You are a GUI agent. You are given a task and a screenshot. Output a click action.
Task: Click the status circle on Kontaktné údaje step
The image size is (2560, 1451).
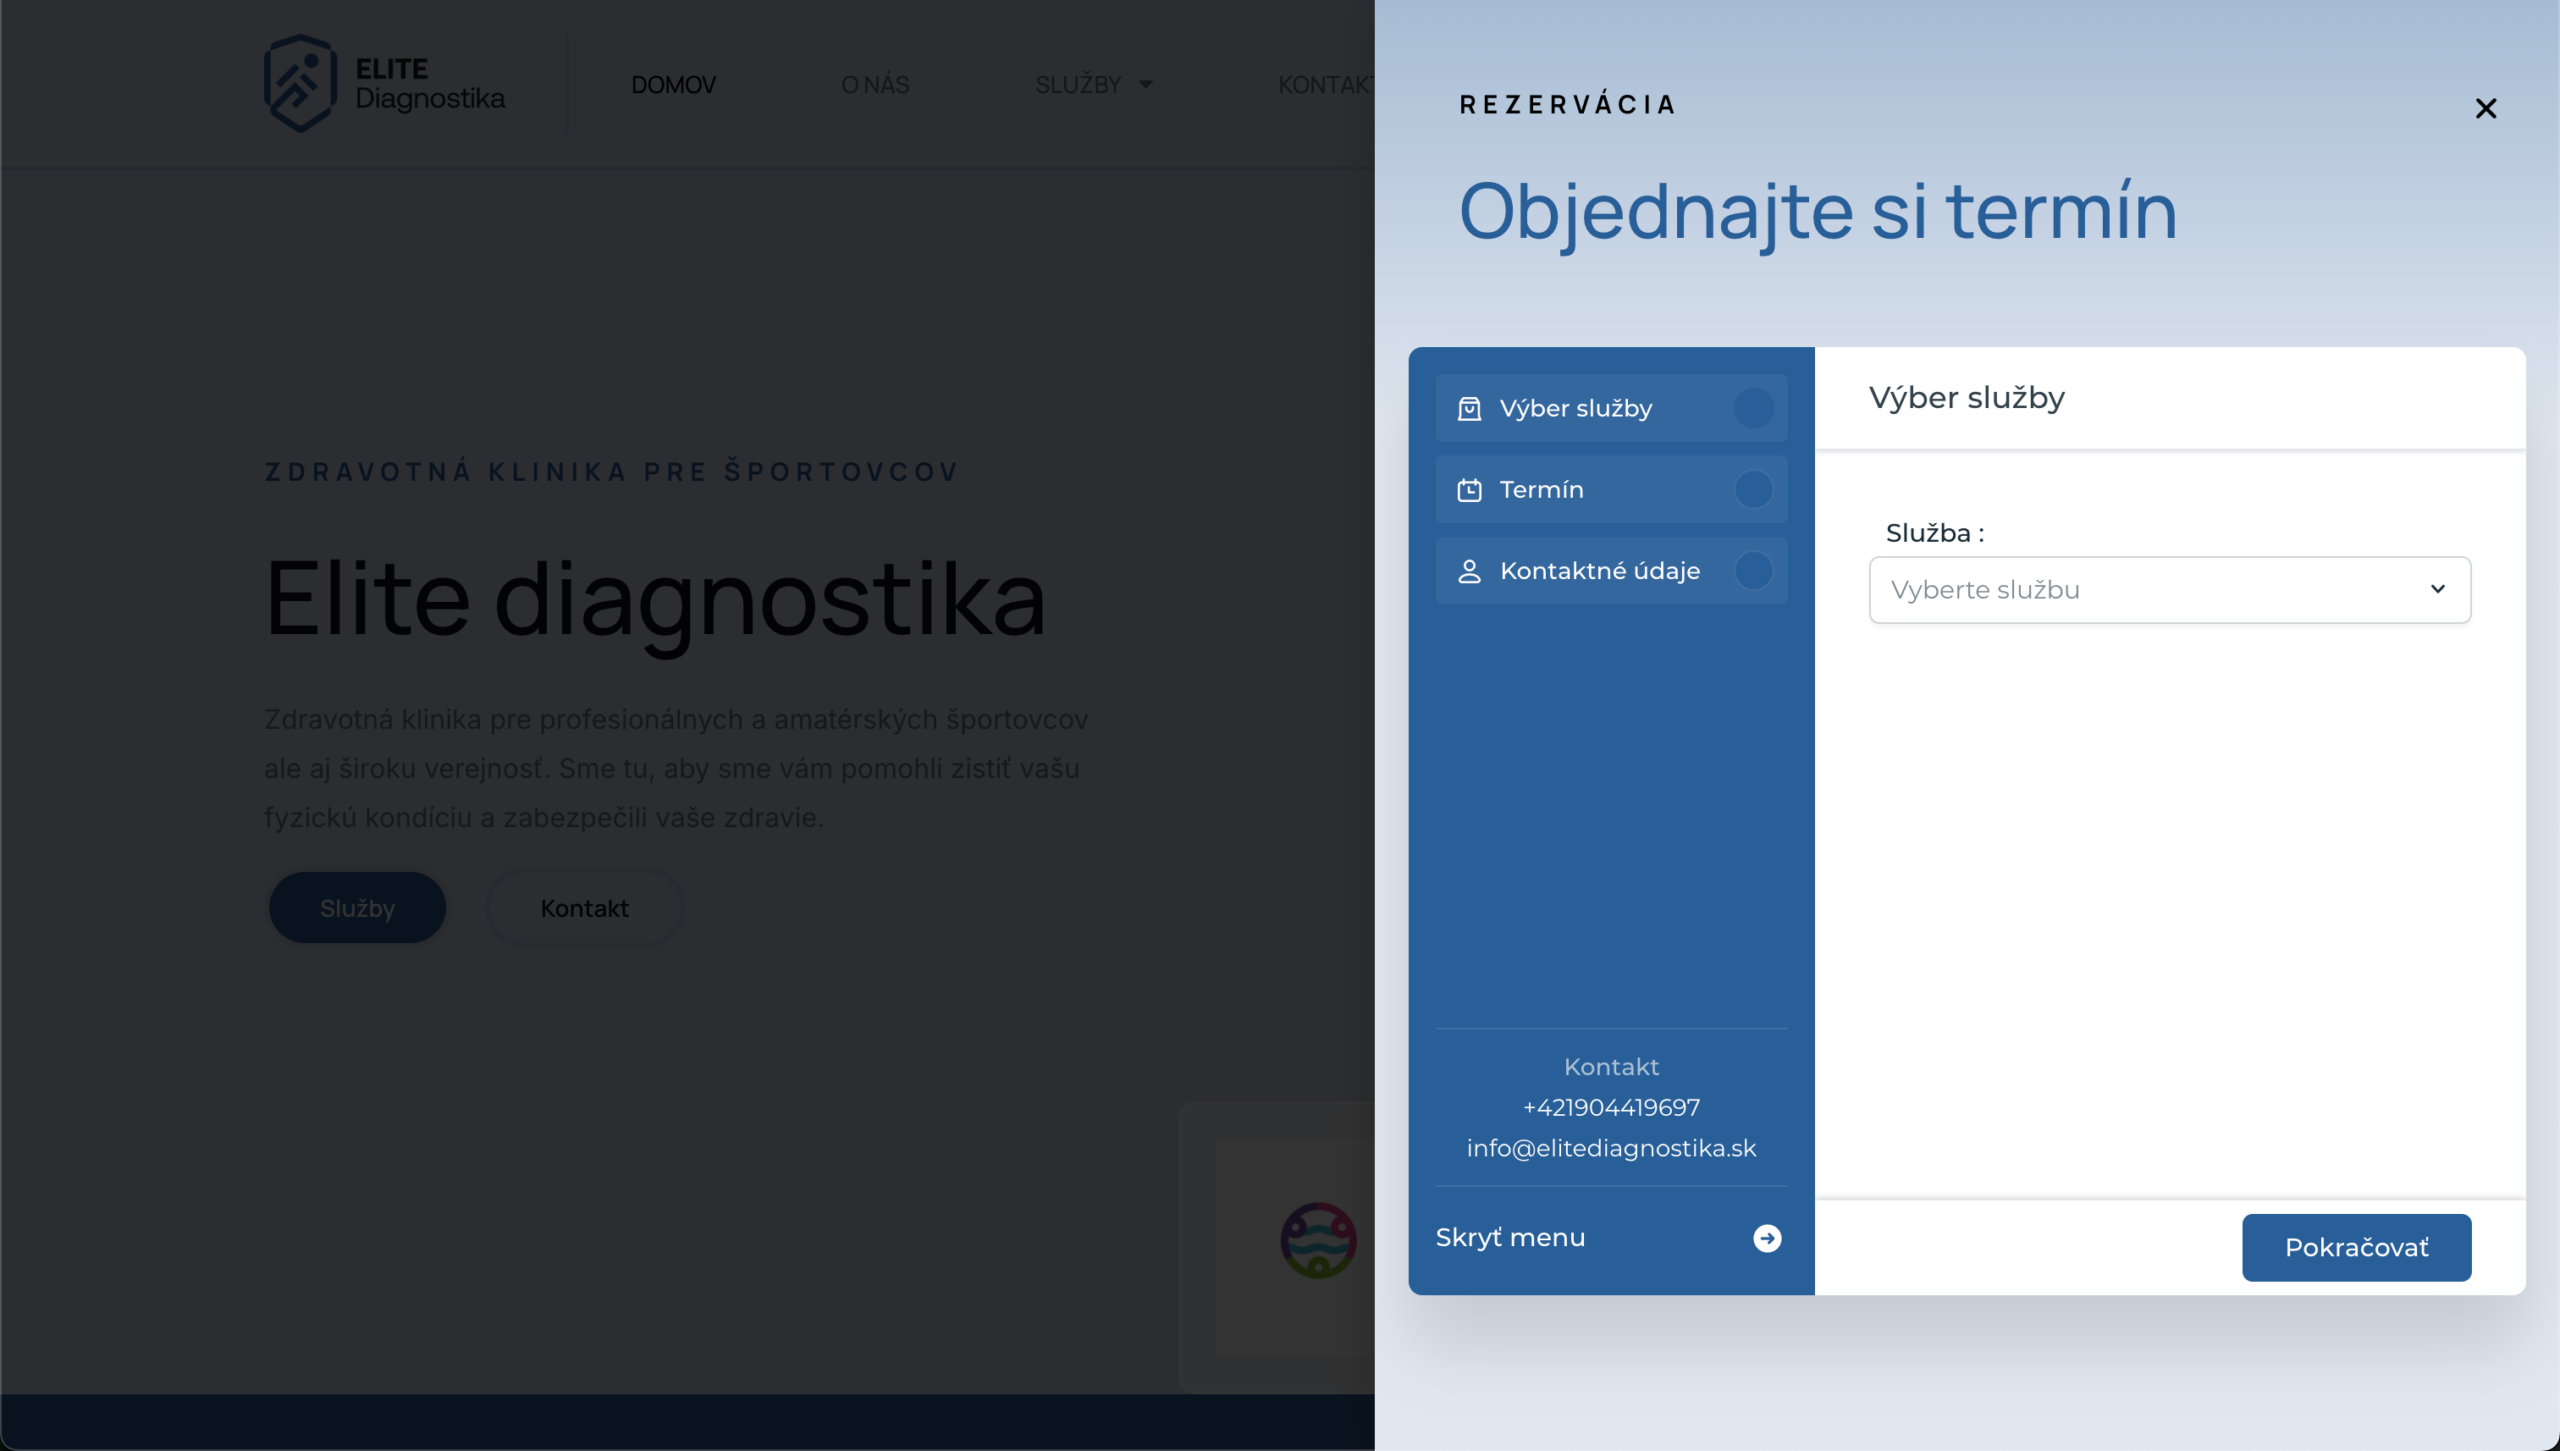[1754, 571]
